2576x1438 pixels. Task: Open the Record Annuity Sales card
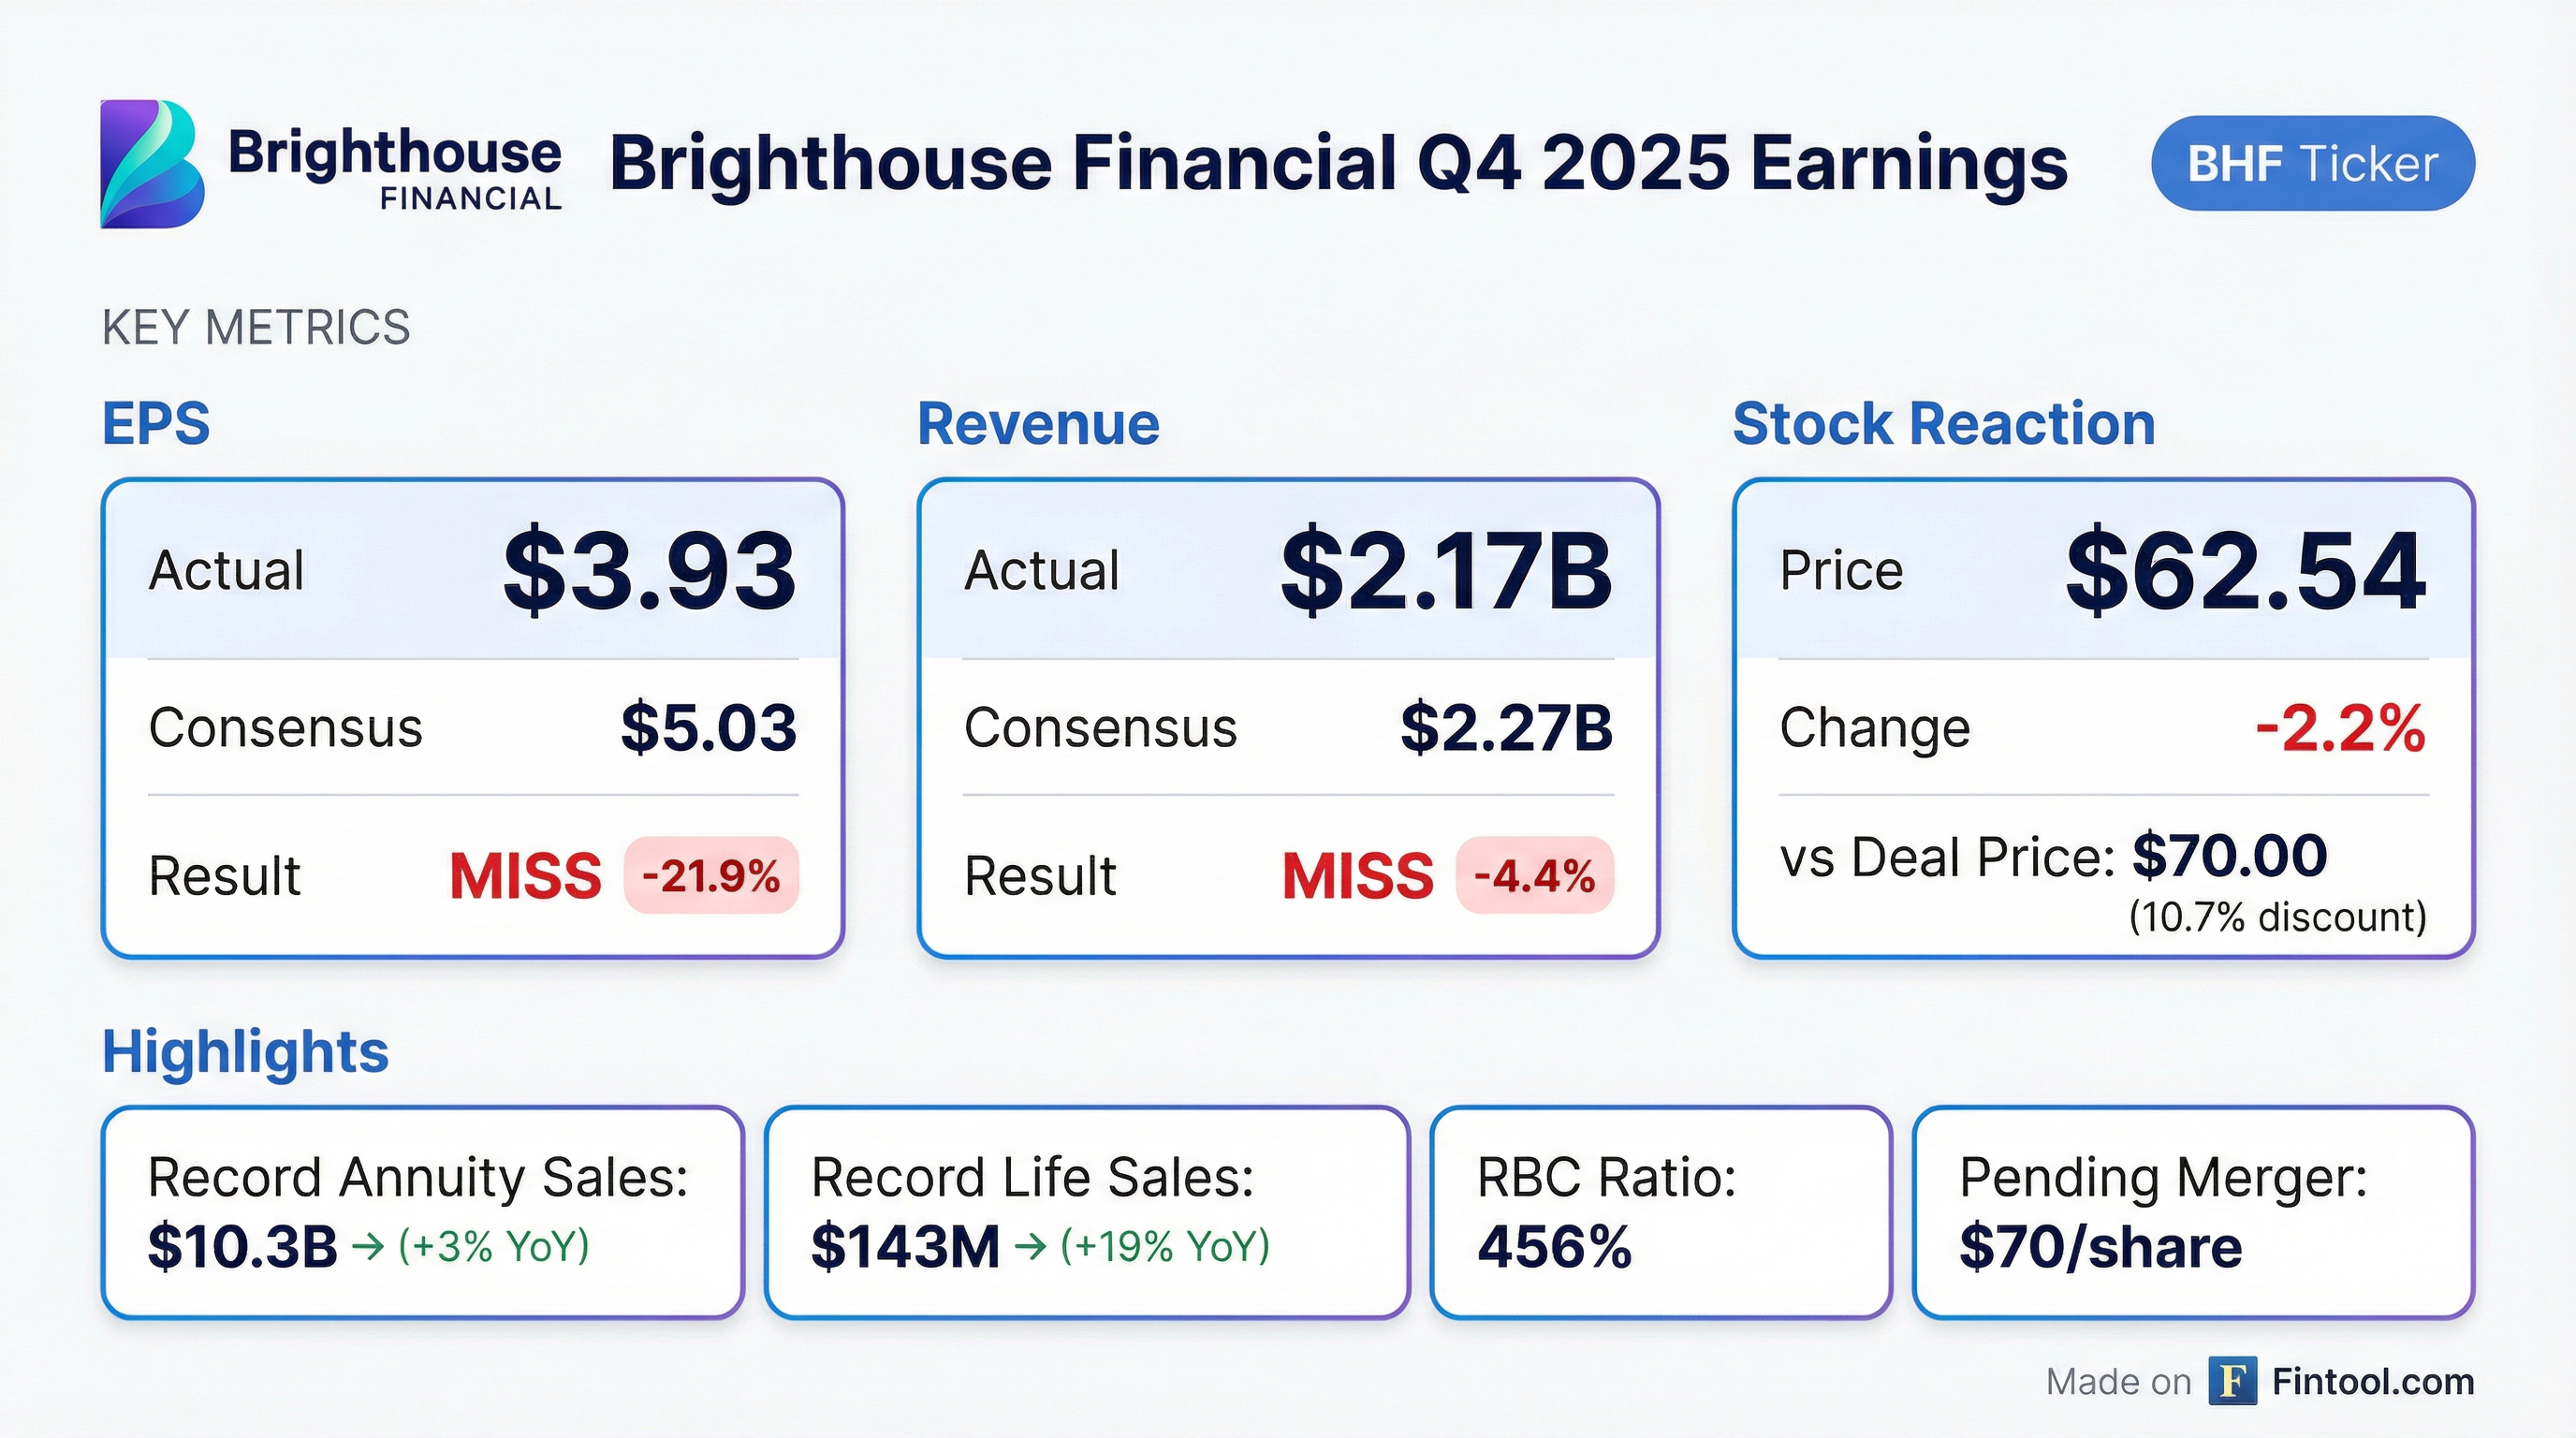tap(422, 1212)
